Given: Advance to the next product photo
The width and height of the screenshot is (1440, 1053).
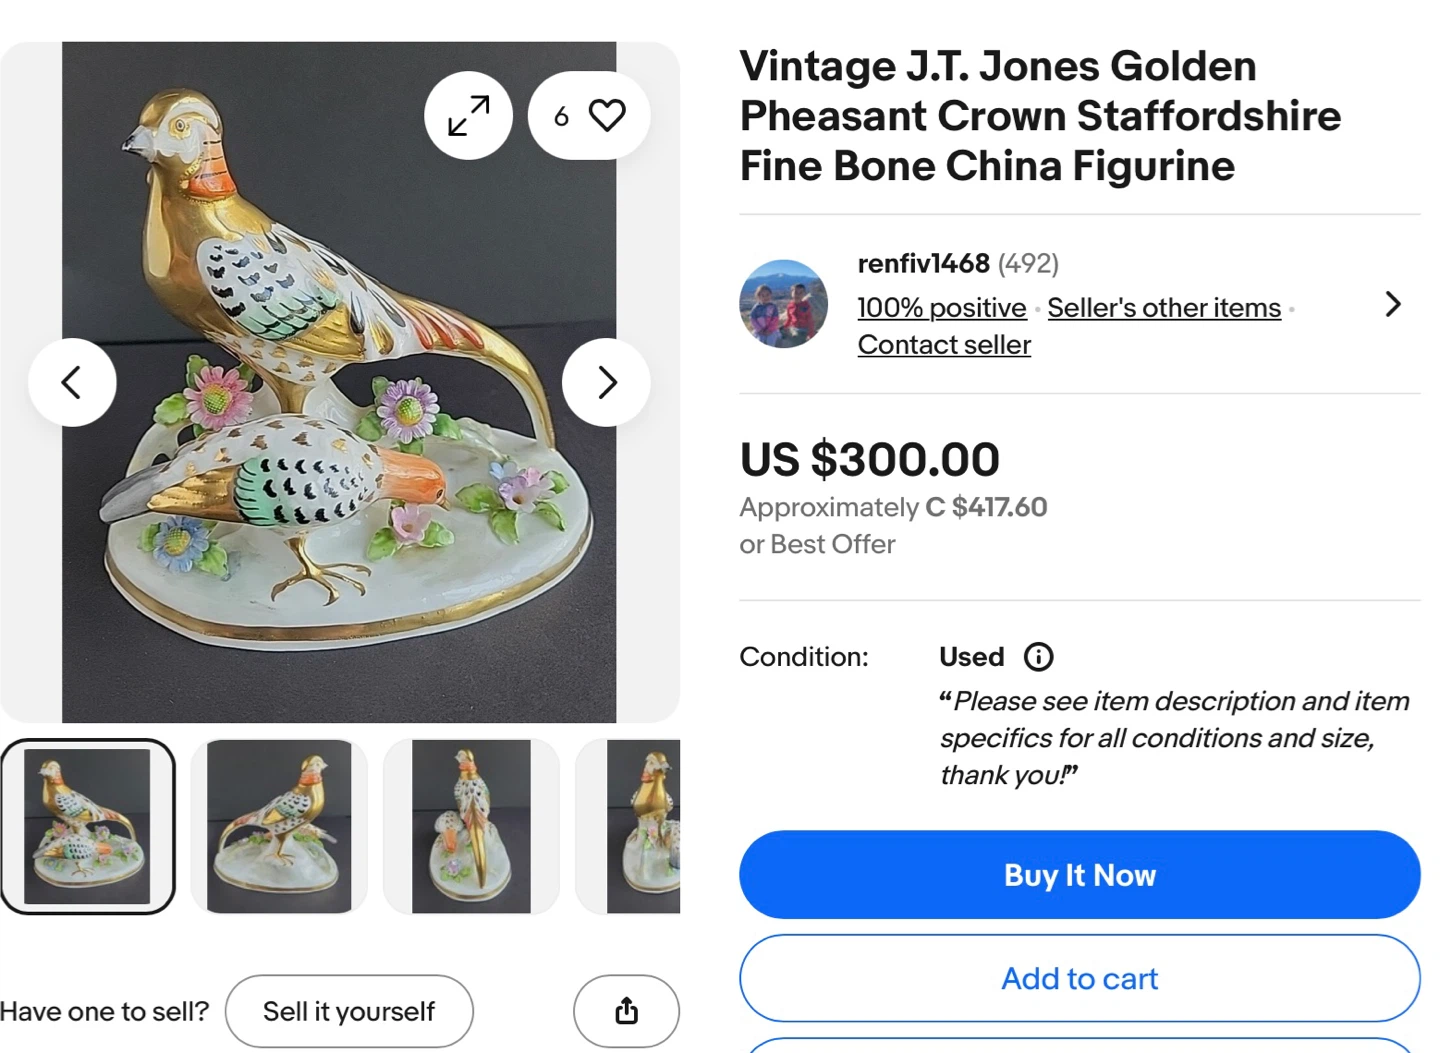Looking at the screenshot, I should click(606, 382).
